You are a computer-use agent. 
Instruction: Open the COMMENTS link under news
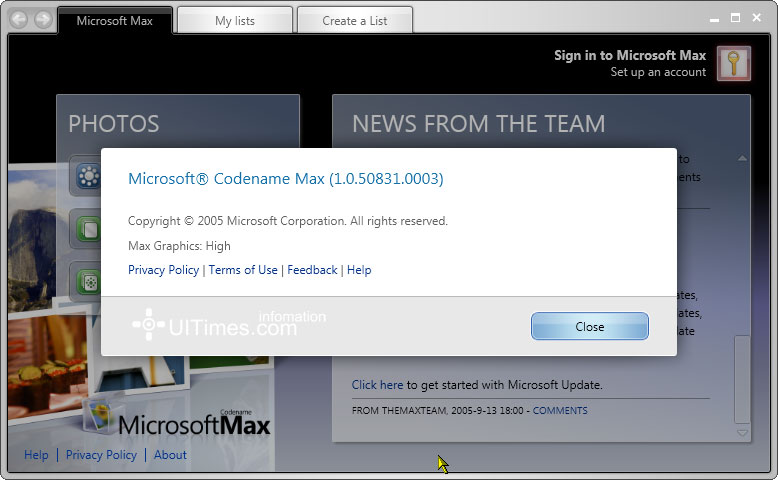pos(560,411)
